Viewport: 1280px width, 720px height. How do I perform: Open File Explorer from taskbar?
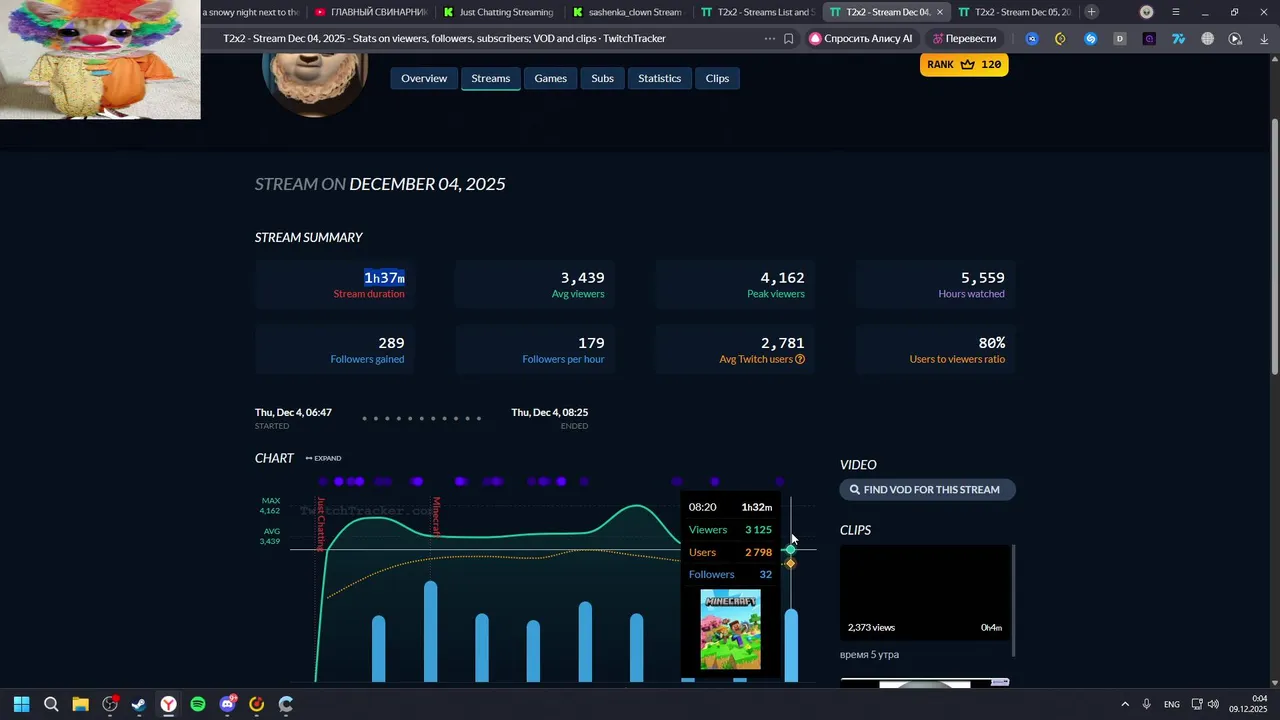coord(80,704)
